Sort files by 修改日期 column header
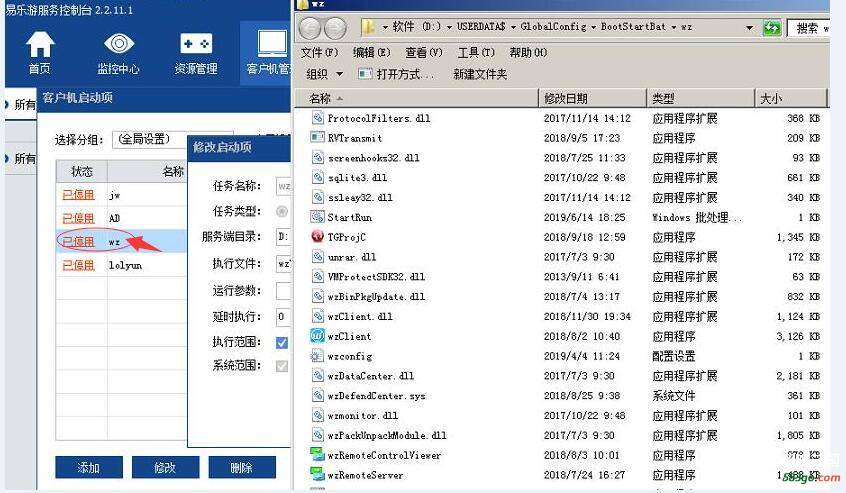 coord(592,98)
